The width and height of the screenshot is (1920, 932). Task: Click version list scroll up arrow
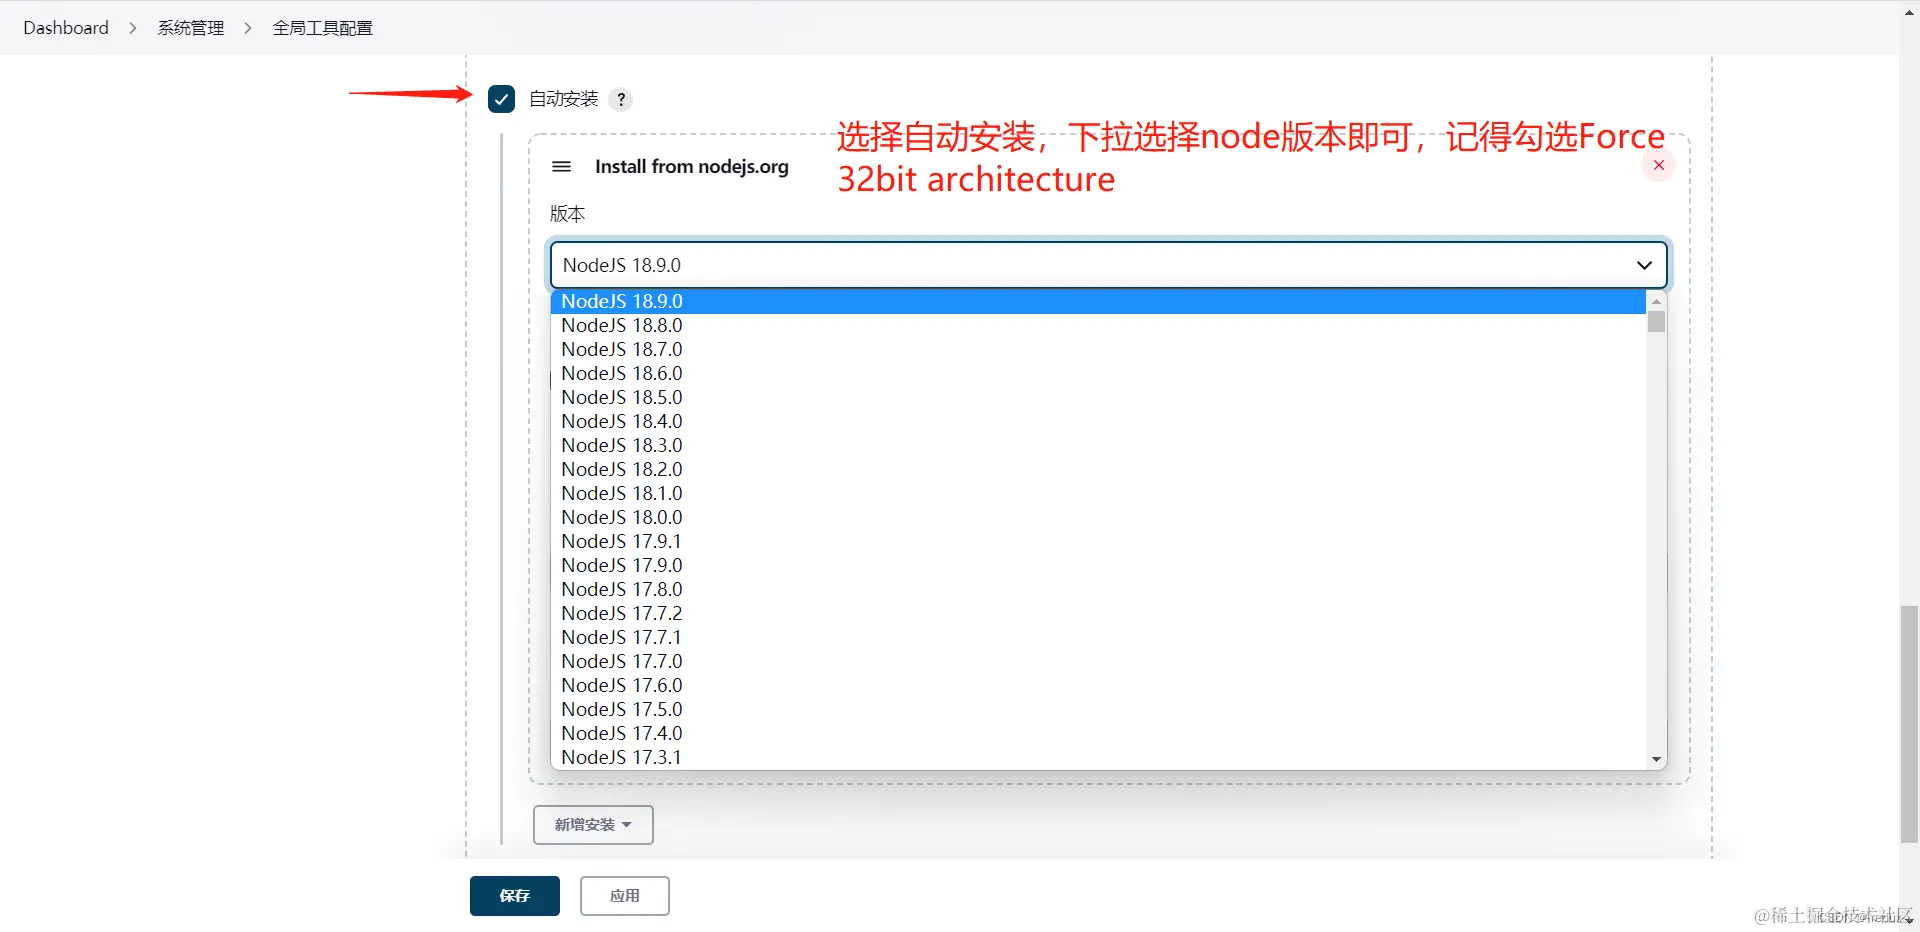[1656, 300]
